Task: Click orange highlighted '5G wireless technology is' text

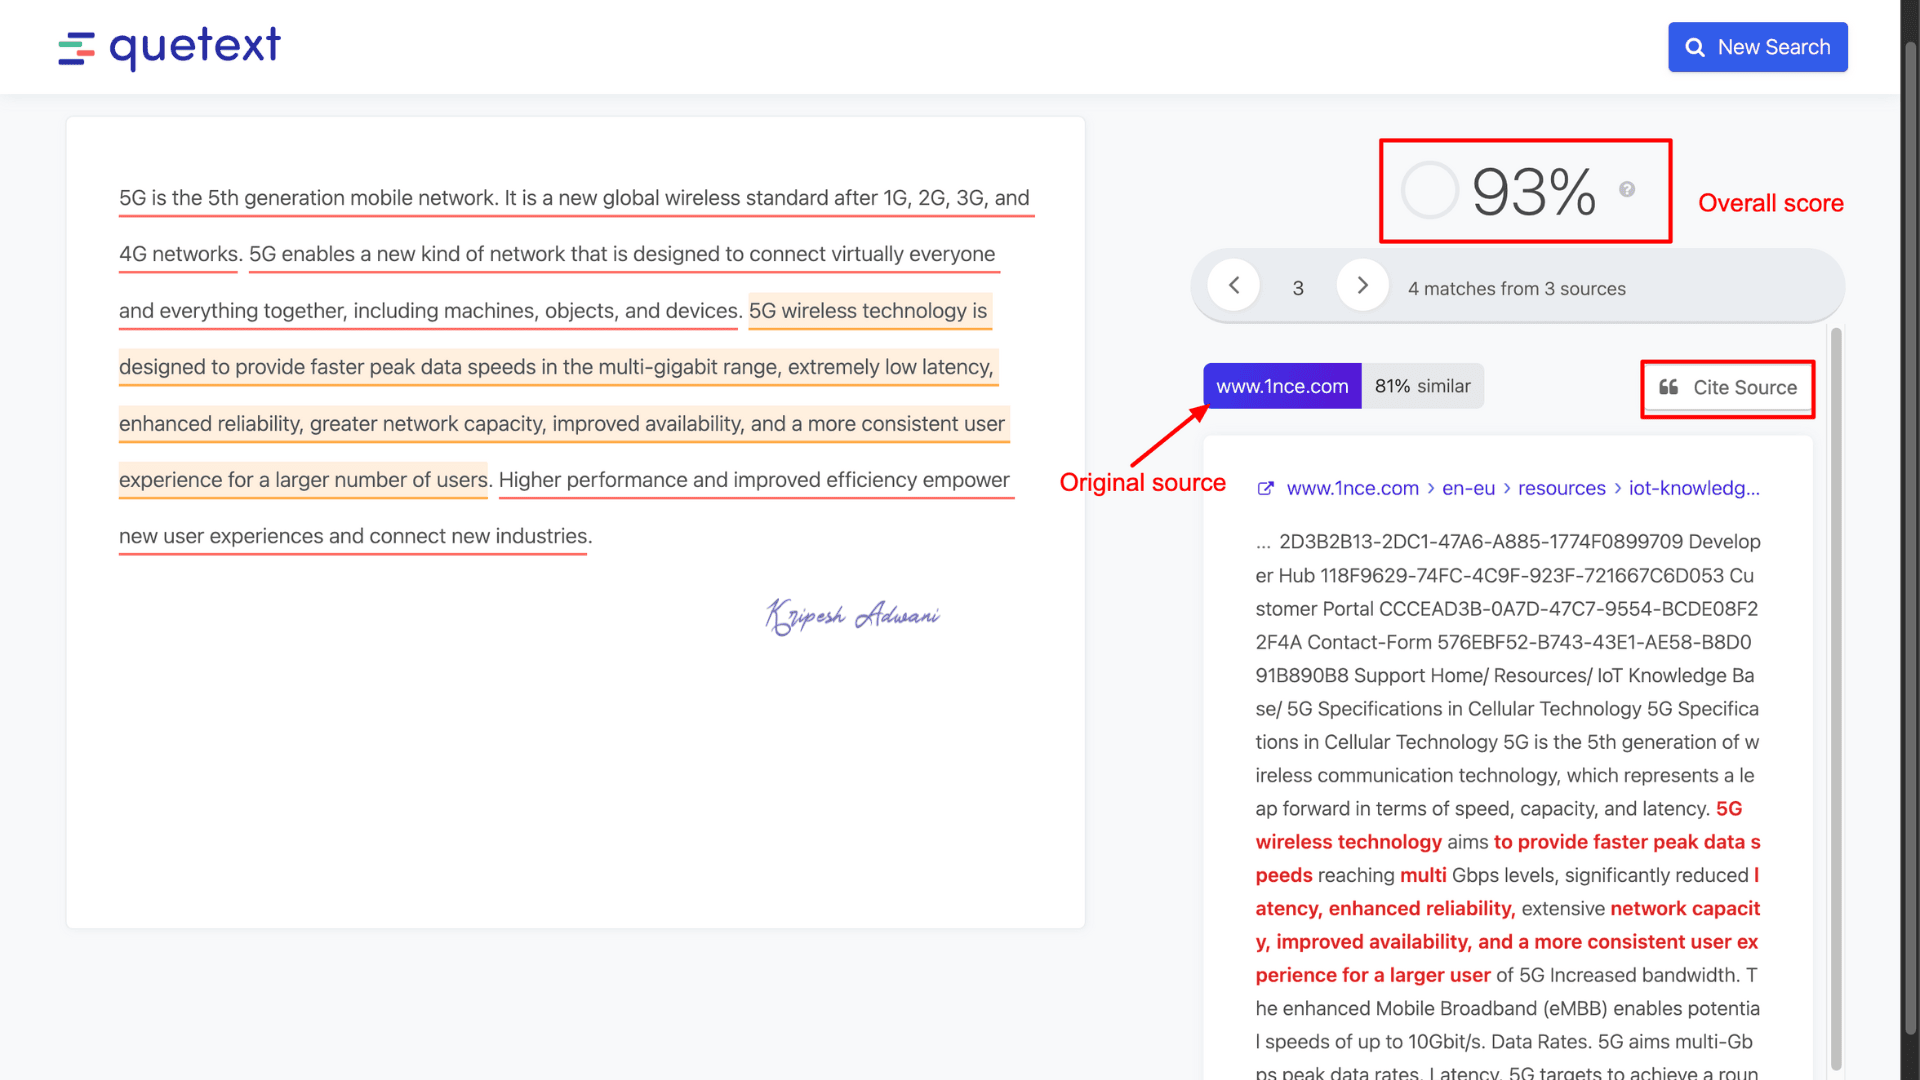Action: pos(868,311)
